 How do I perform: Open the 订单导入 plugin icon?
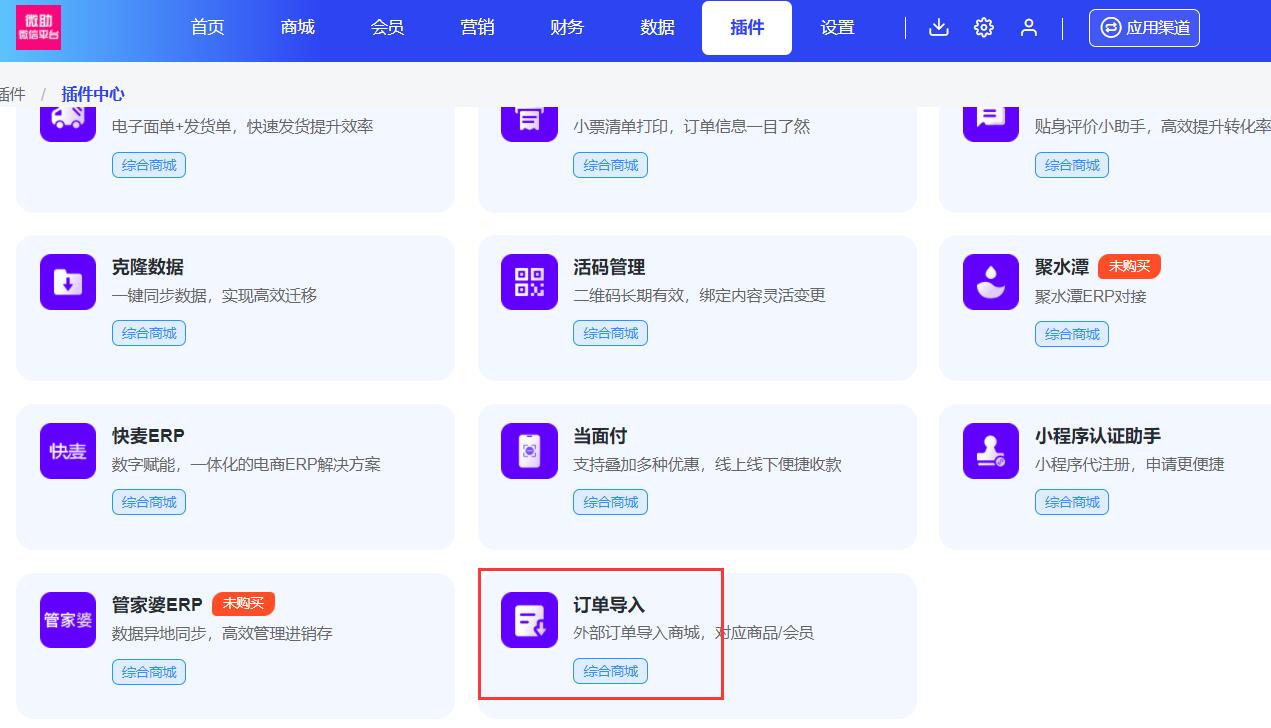point(529,620)
